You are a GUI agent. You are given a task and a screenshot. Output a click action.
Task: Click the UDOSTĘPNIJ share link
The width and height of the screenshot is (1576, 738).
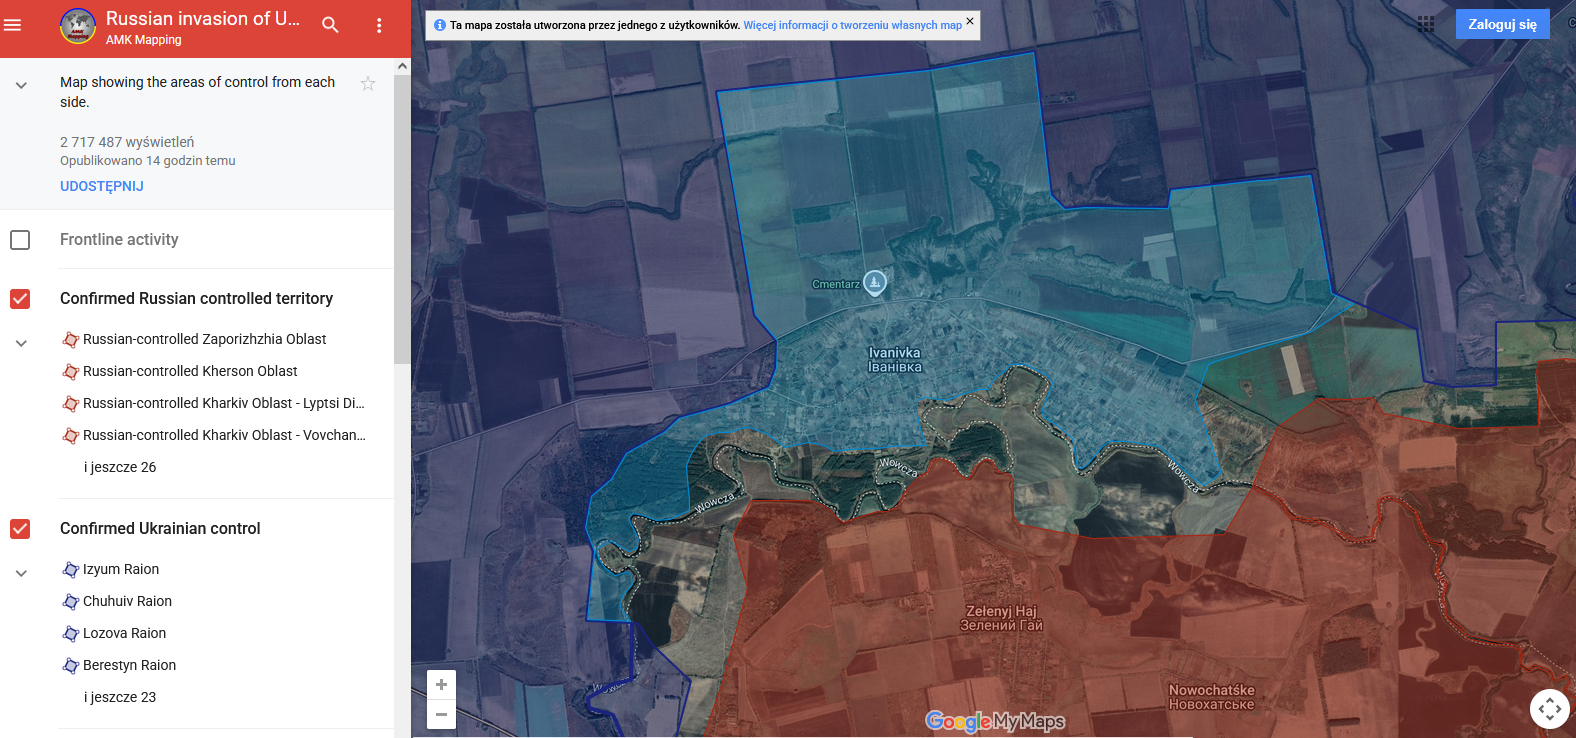[x=102, y=186]
